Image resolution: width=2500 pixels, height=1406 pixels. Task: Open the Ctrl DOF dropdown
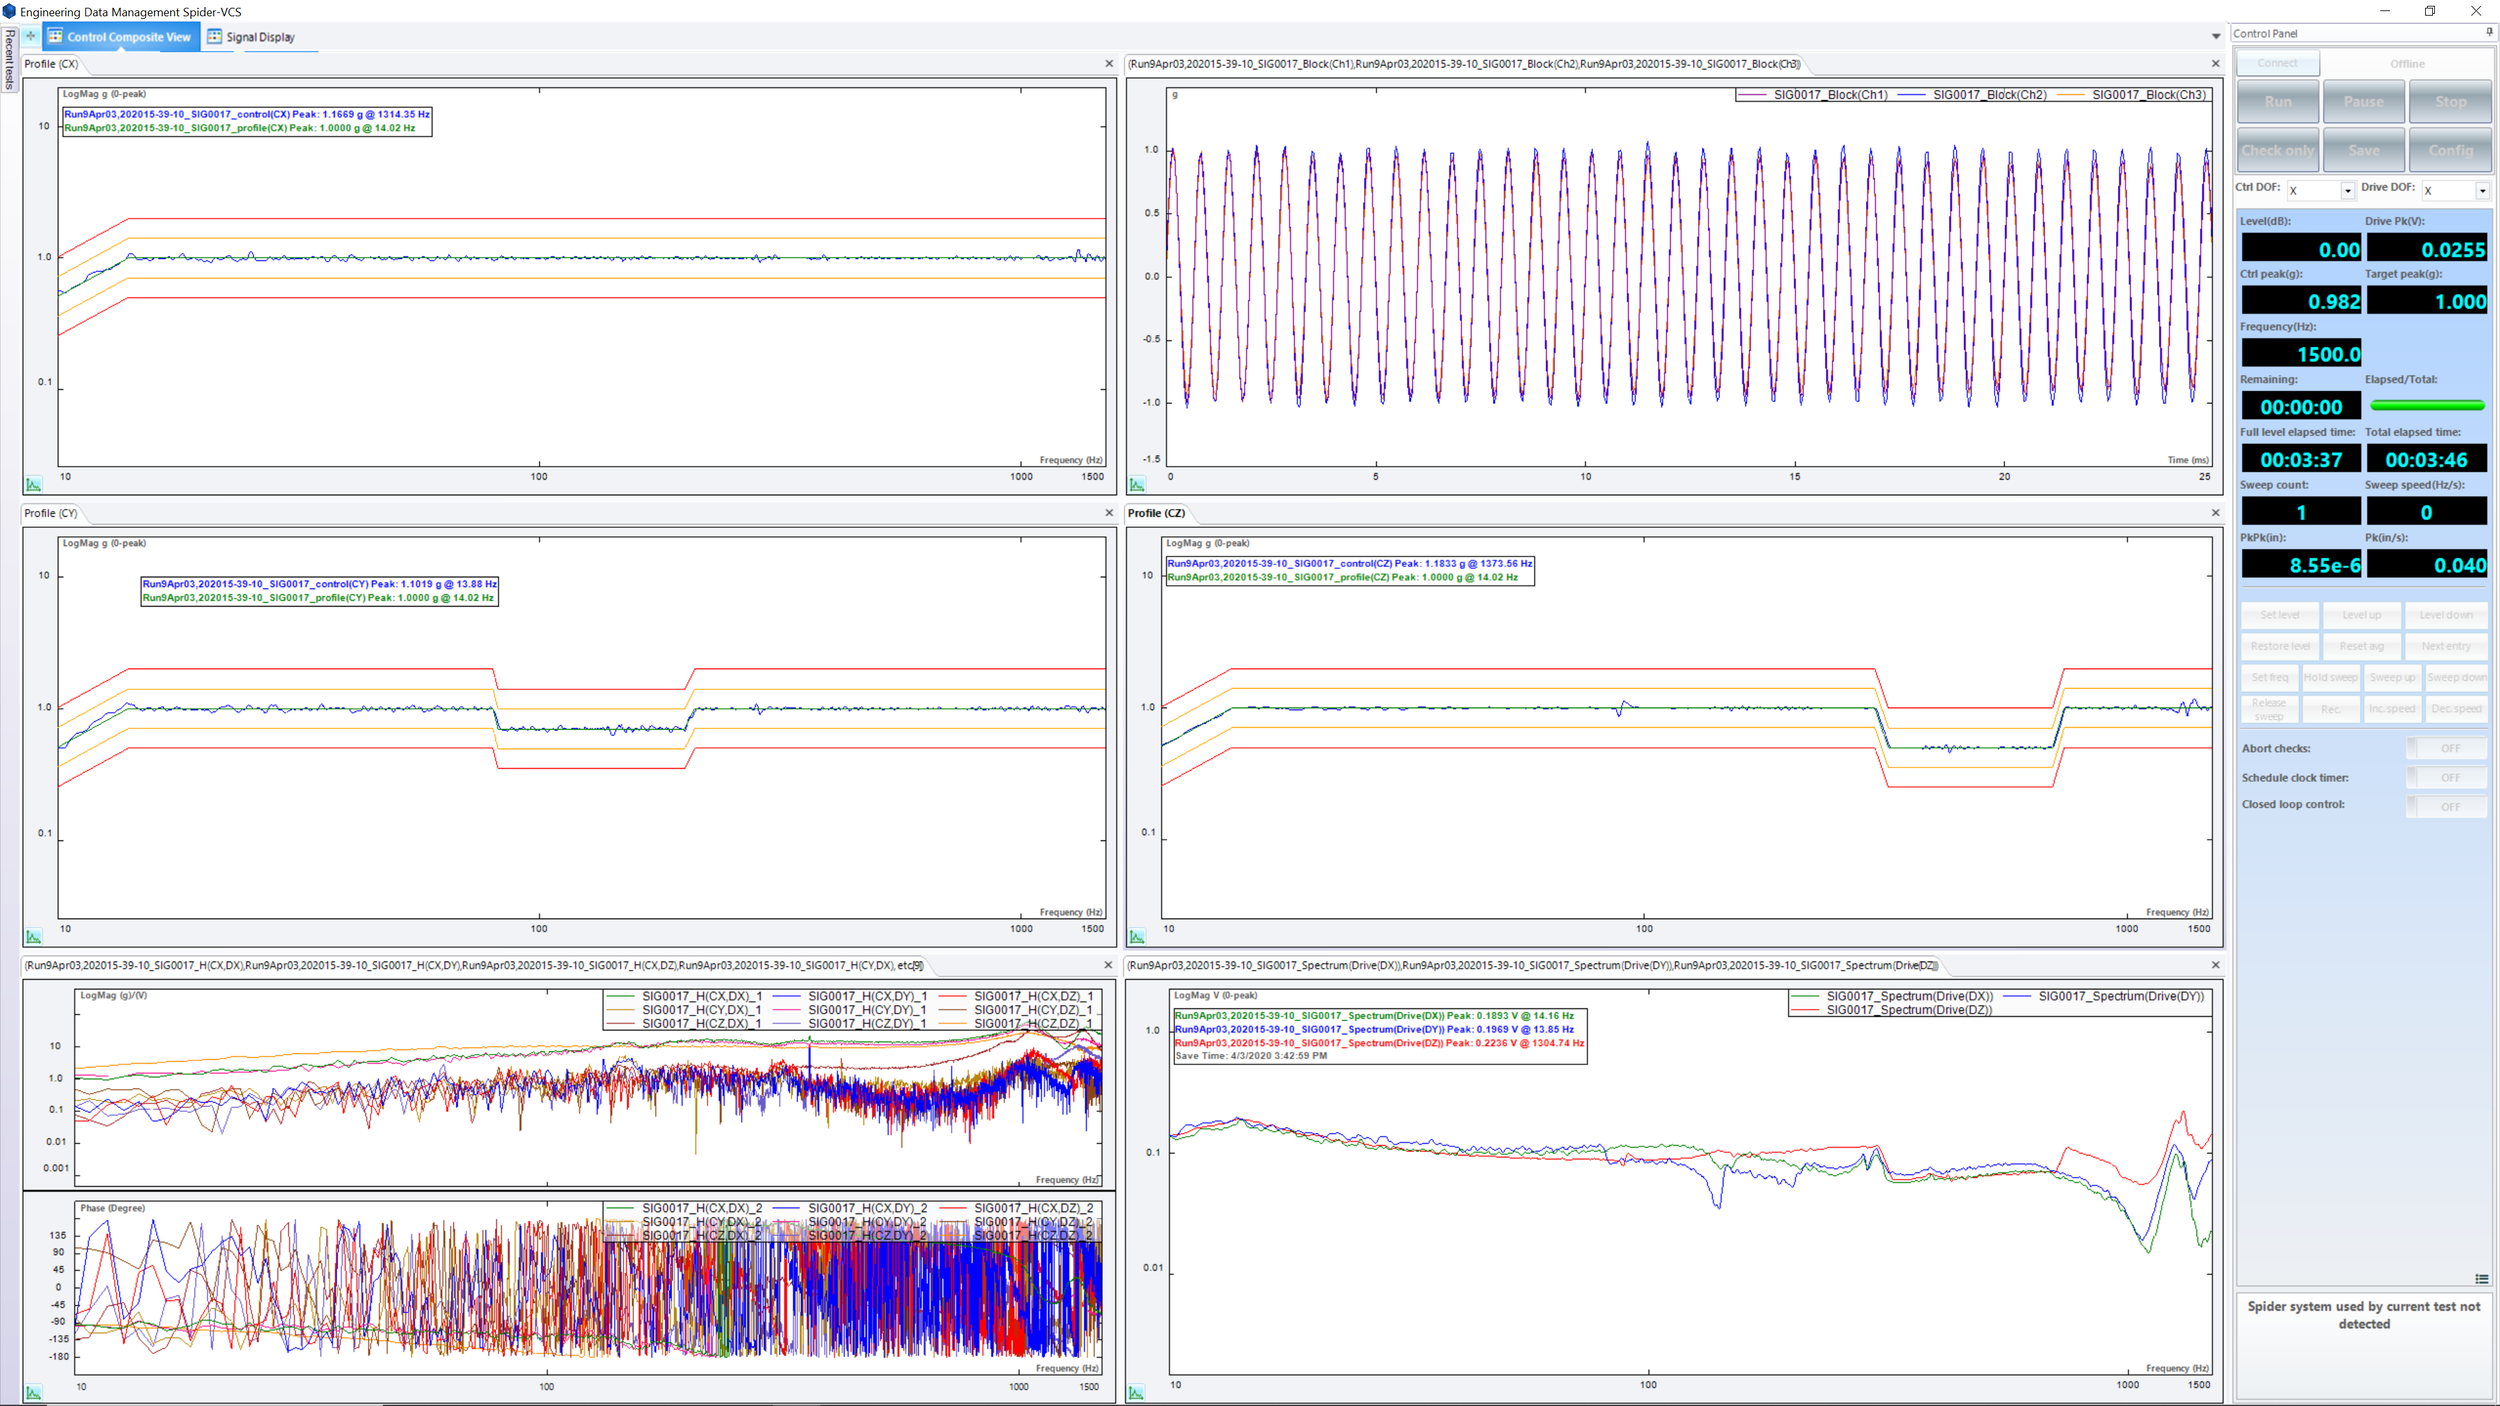point(2345,190)
